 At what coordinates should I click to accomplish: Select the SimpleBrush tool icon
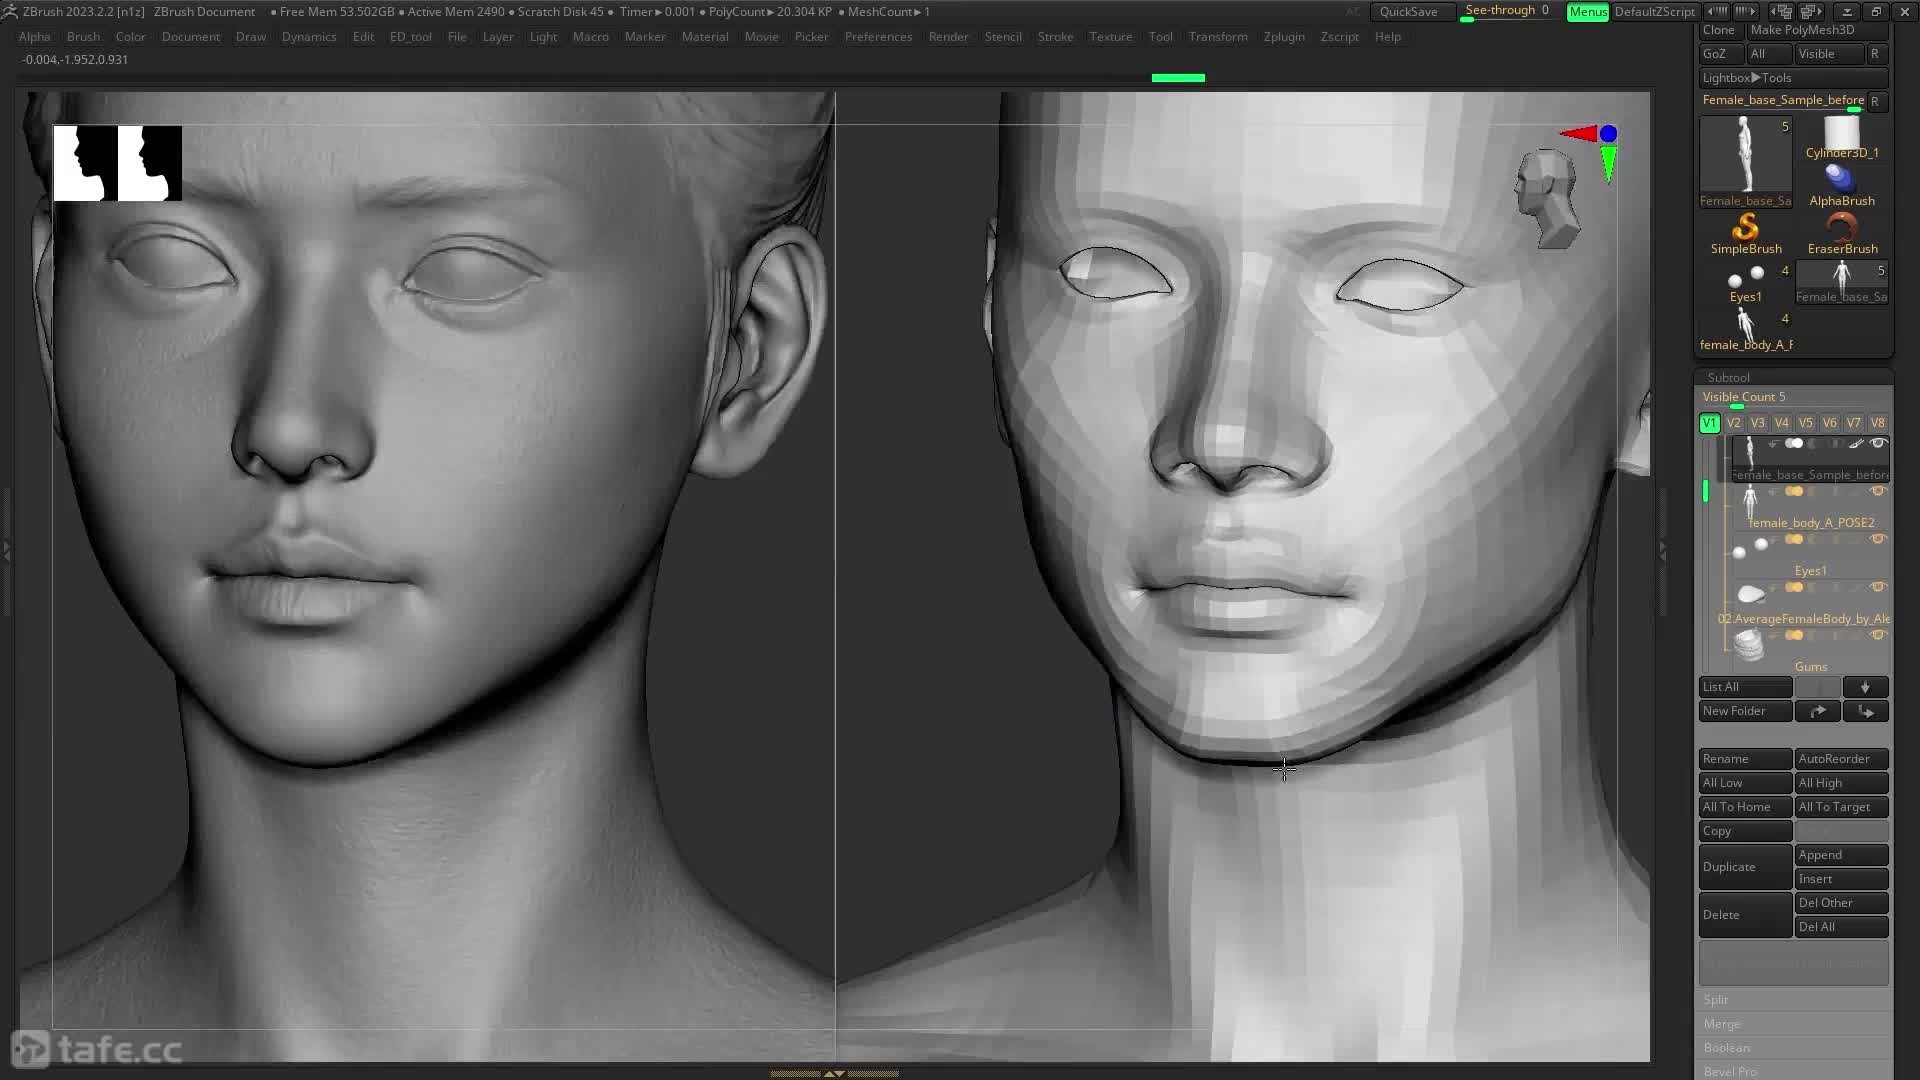click(x=1745, y=229)
